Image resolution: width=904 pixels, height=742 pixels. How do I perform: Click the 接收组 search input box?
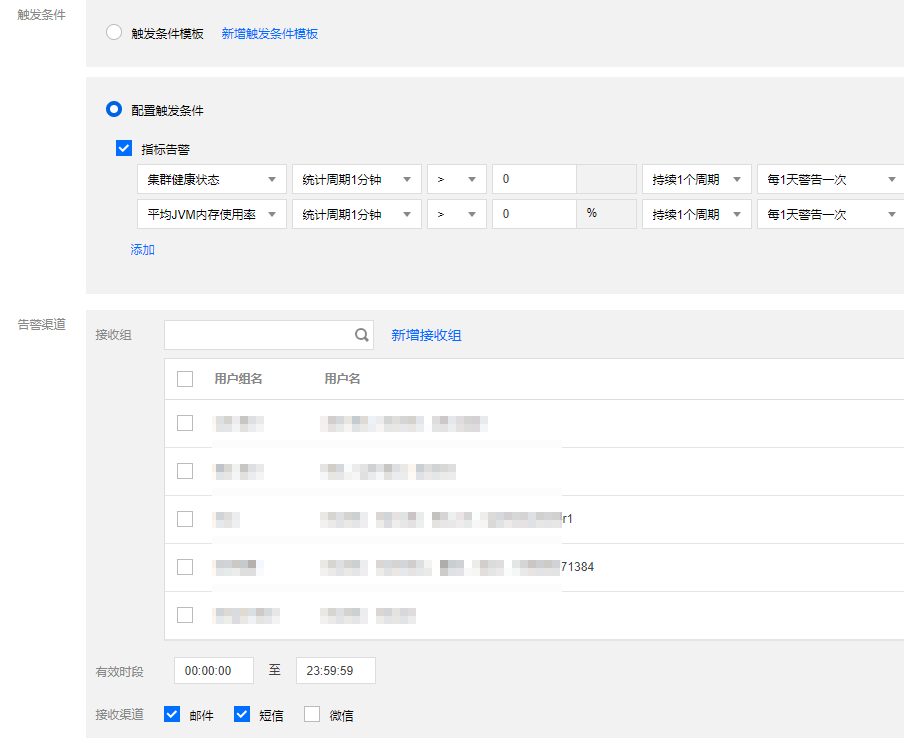[x=269, y=335]
